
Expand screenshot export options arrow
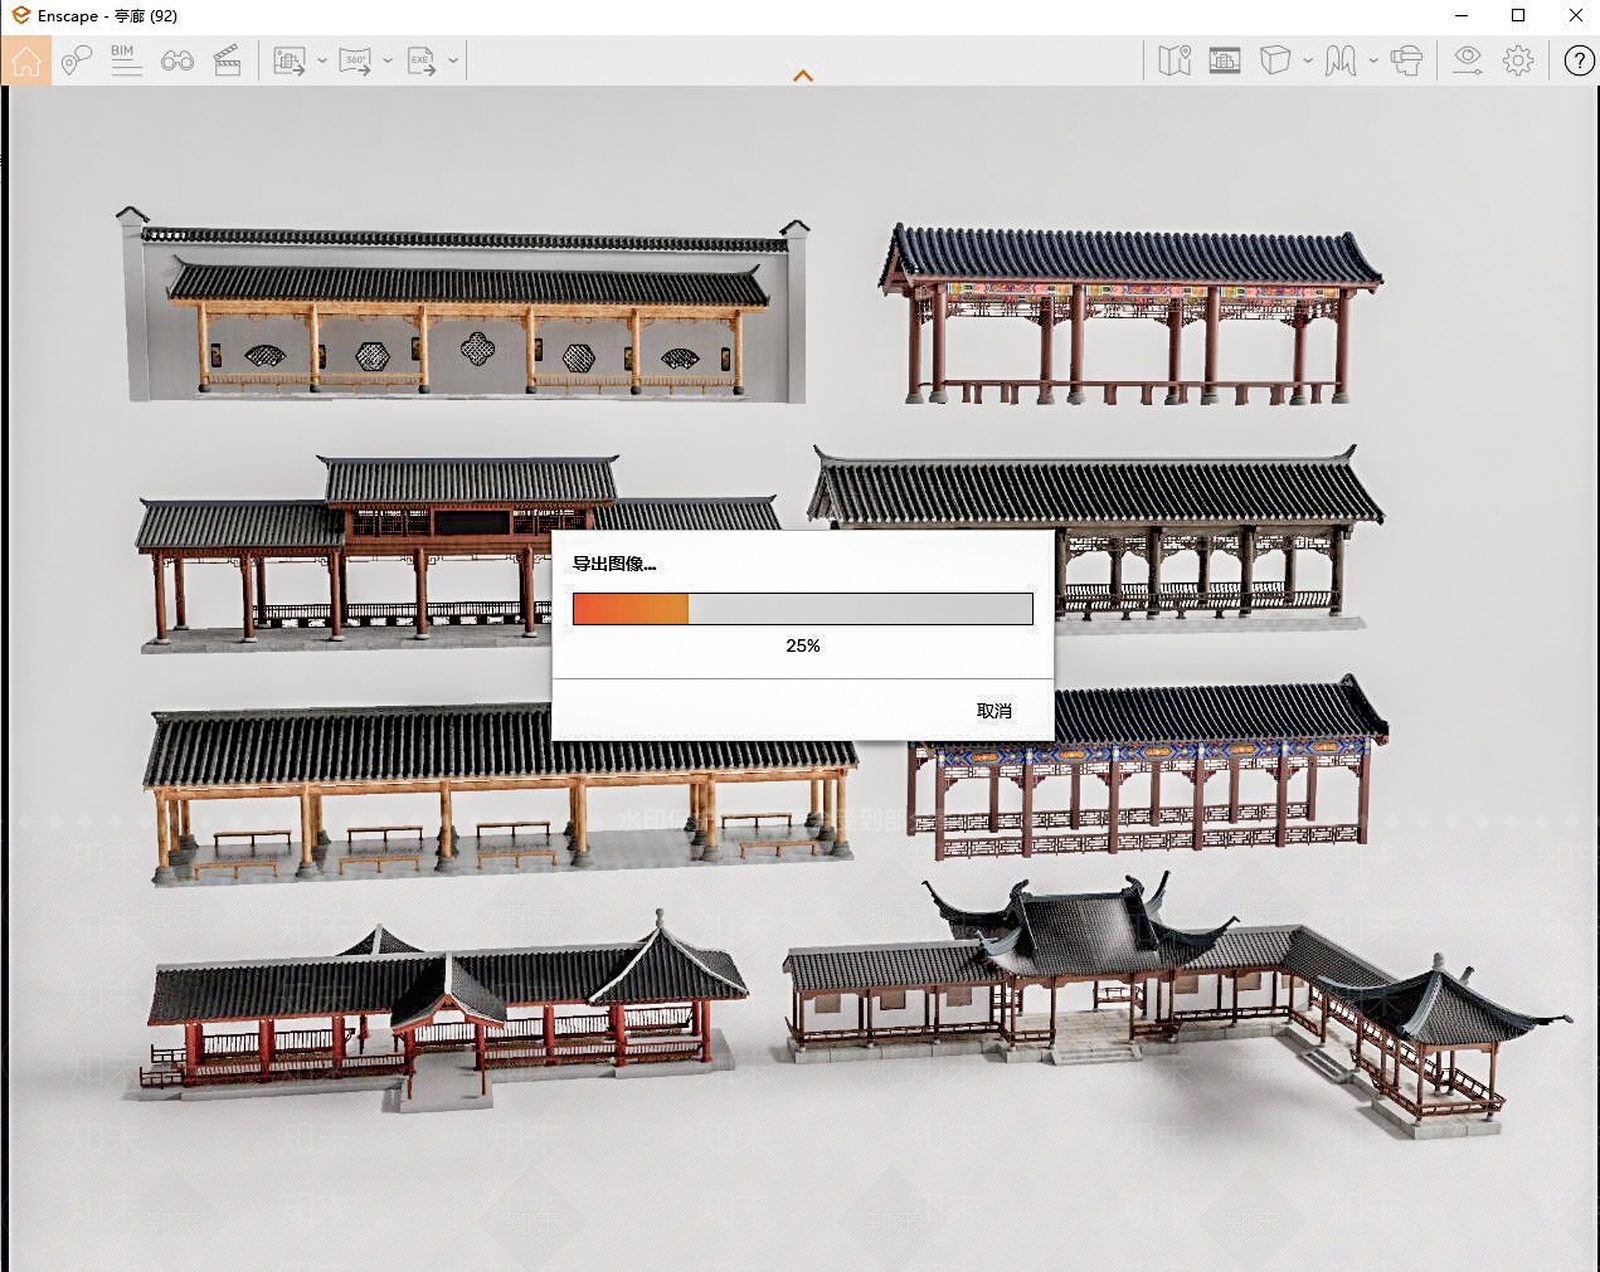pyautogui.click(x=322, y=61)
